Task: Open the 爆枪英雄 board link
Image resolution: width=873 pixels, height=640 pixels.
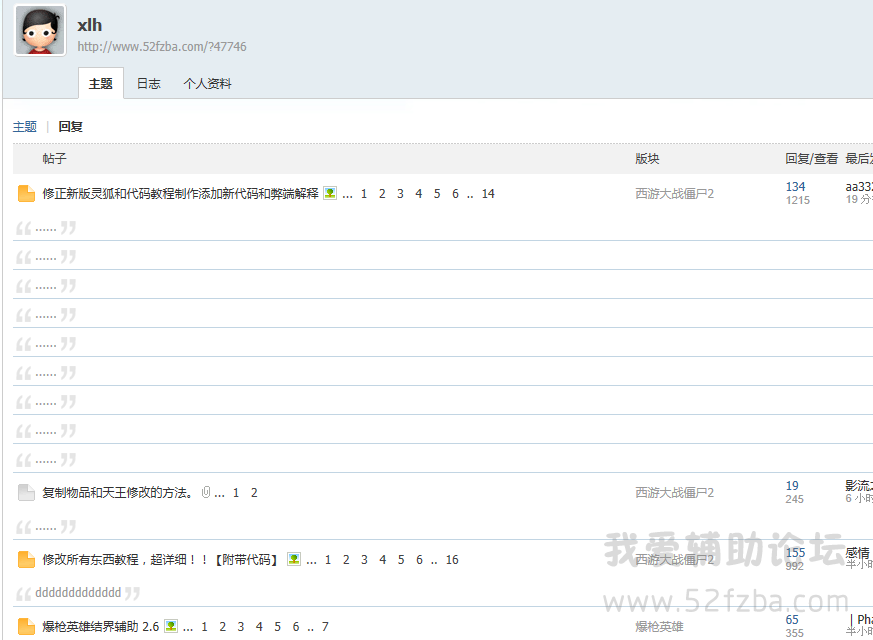Action: point(659,627)
